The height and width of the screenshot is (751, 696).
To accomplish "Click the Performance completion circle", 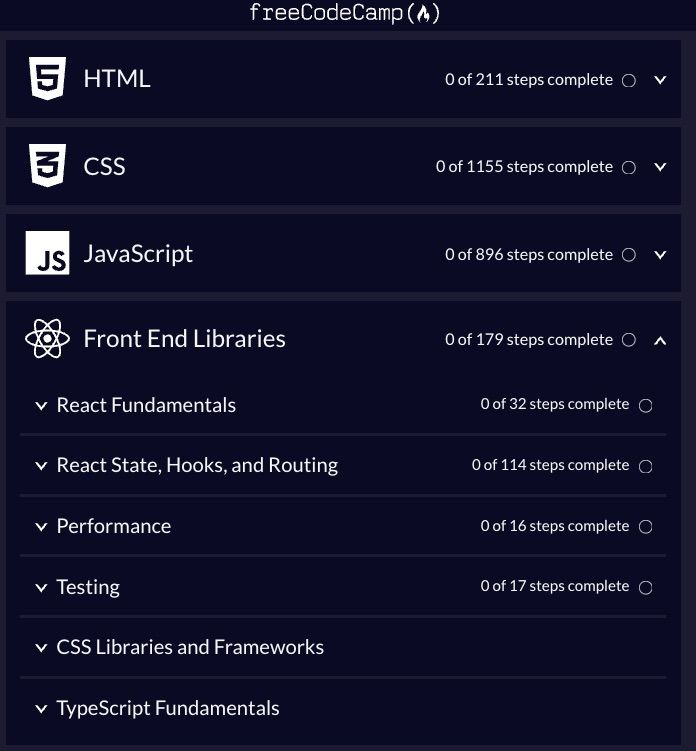I will [645, 527].
